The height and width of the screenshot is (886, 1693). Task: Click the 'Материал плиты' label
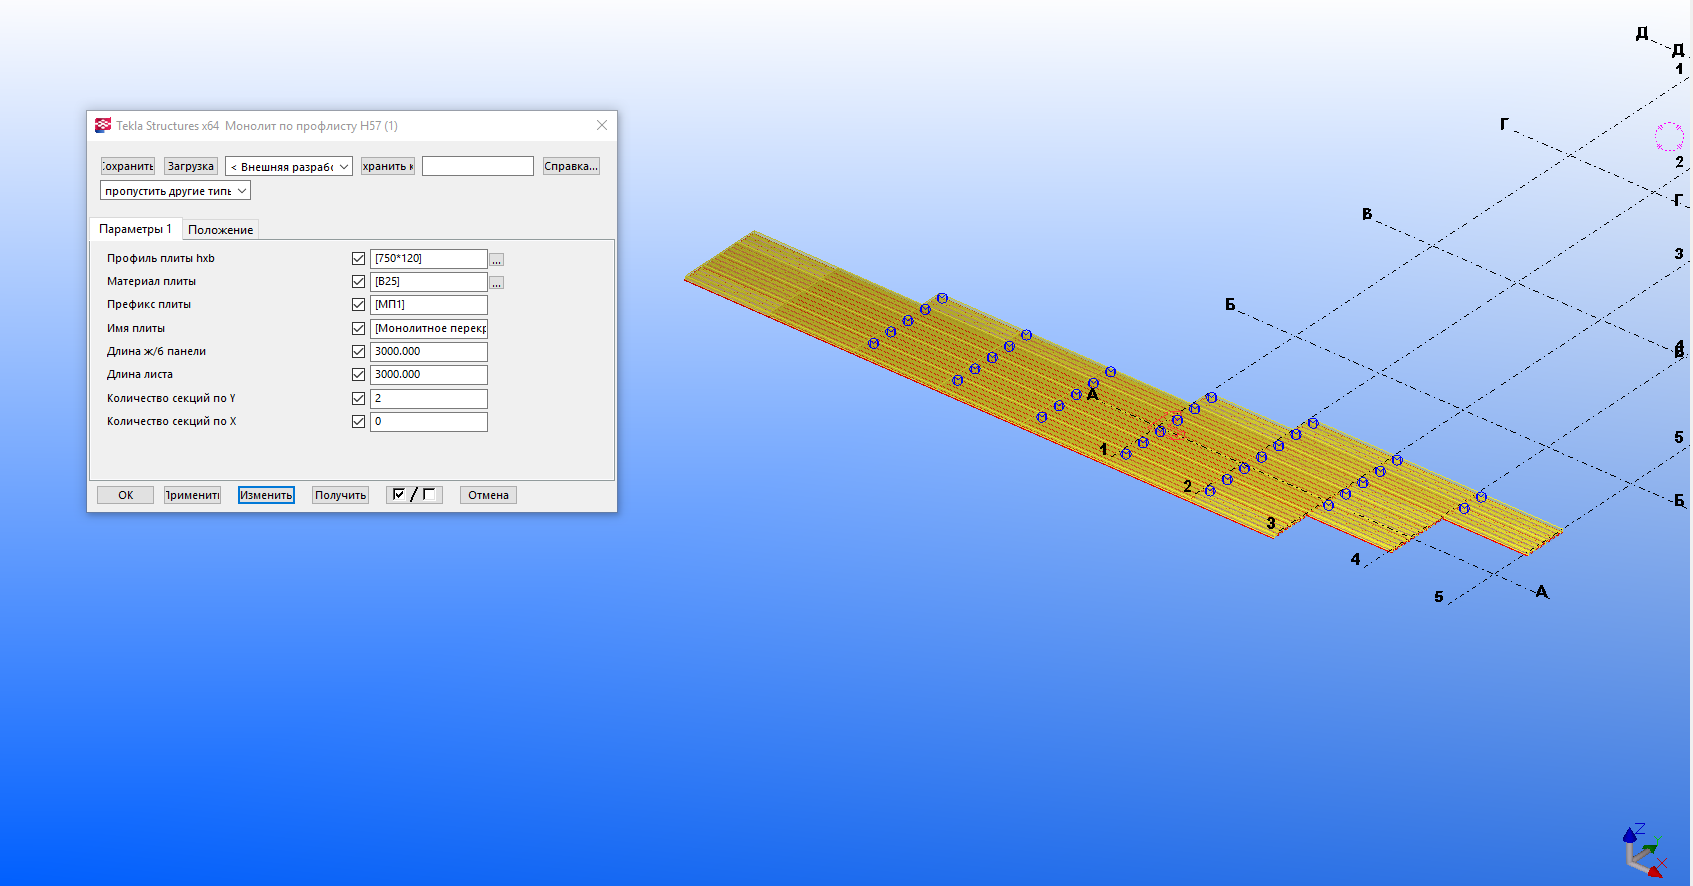pyautogui.click(x=151, y=281)
